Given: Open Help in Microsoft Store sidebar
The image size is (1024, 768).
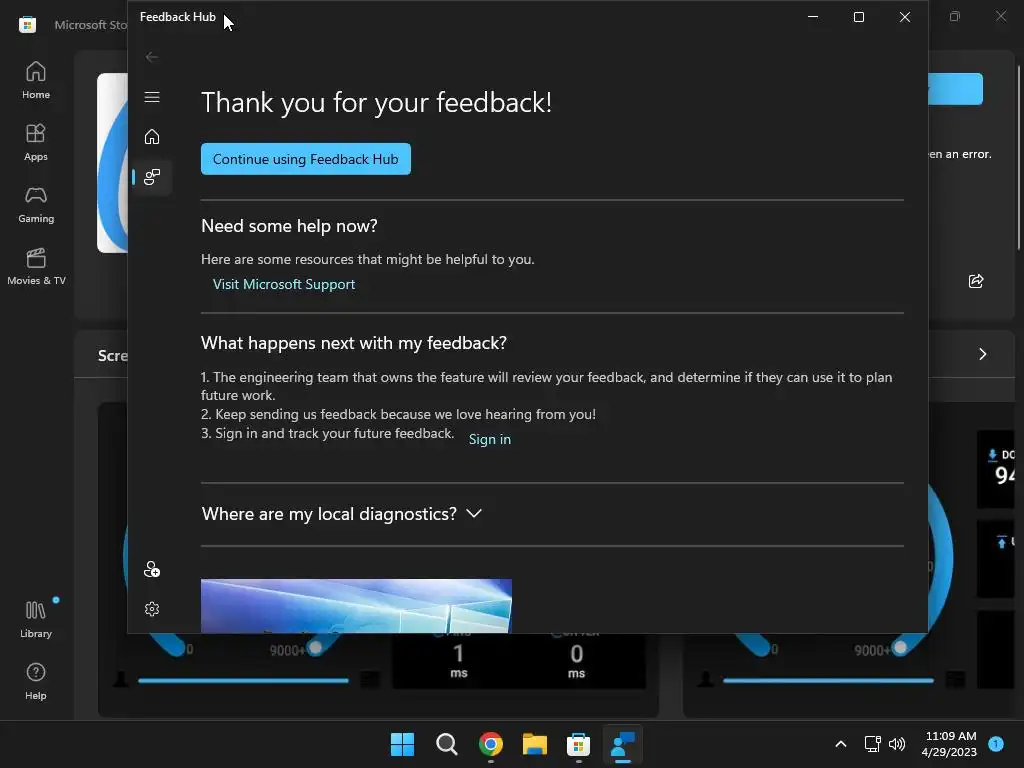Looking at the screenshot, I should (x=36, y=682).
